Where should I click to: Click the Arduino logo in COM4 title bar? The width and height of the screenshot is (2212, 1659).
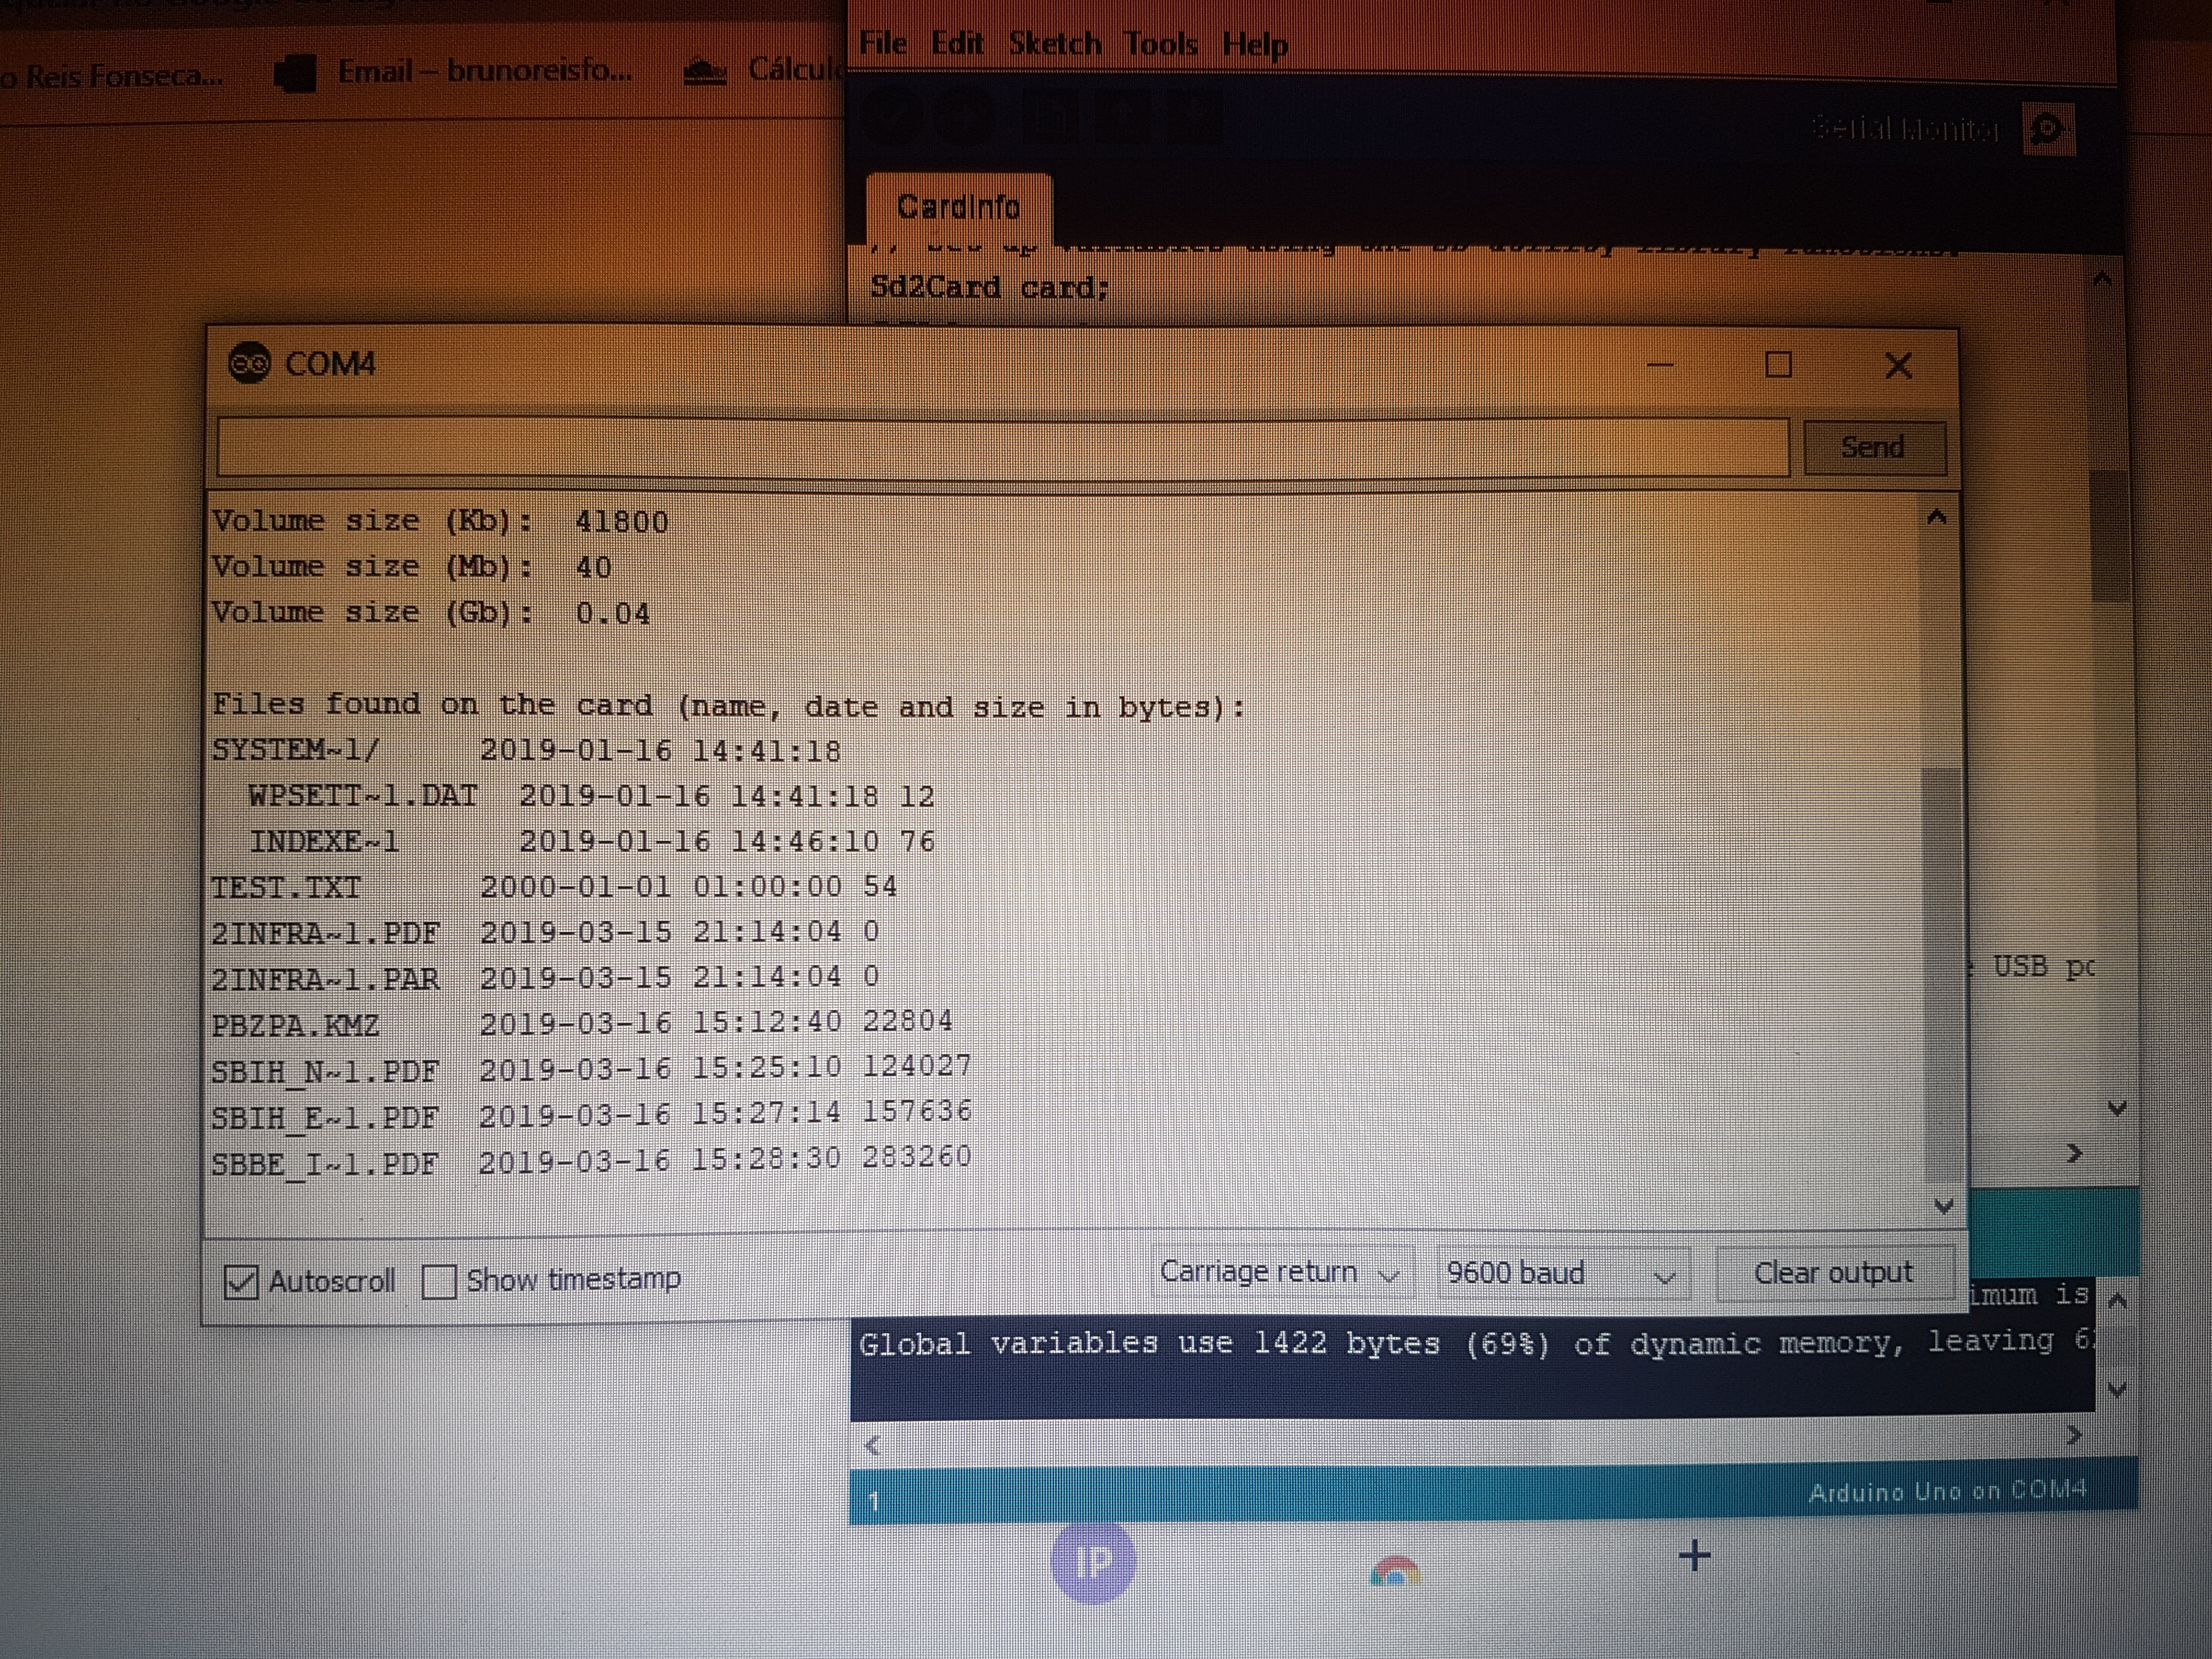[x=249, y=364]
